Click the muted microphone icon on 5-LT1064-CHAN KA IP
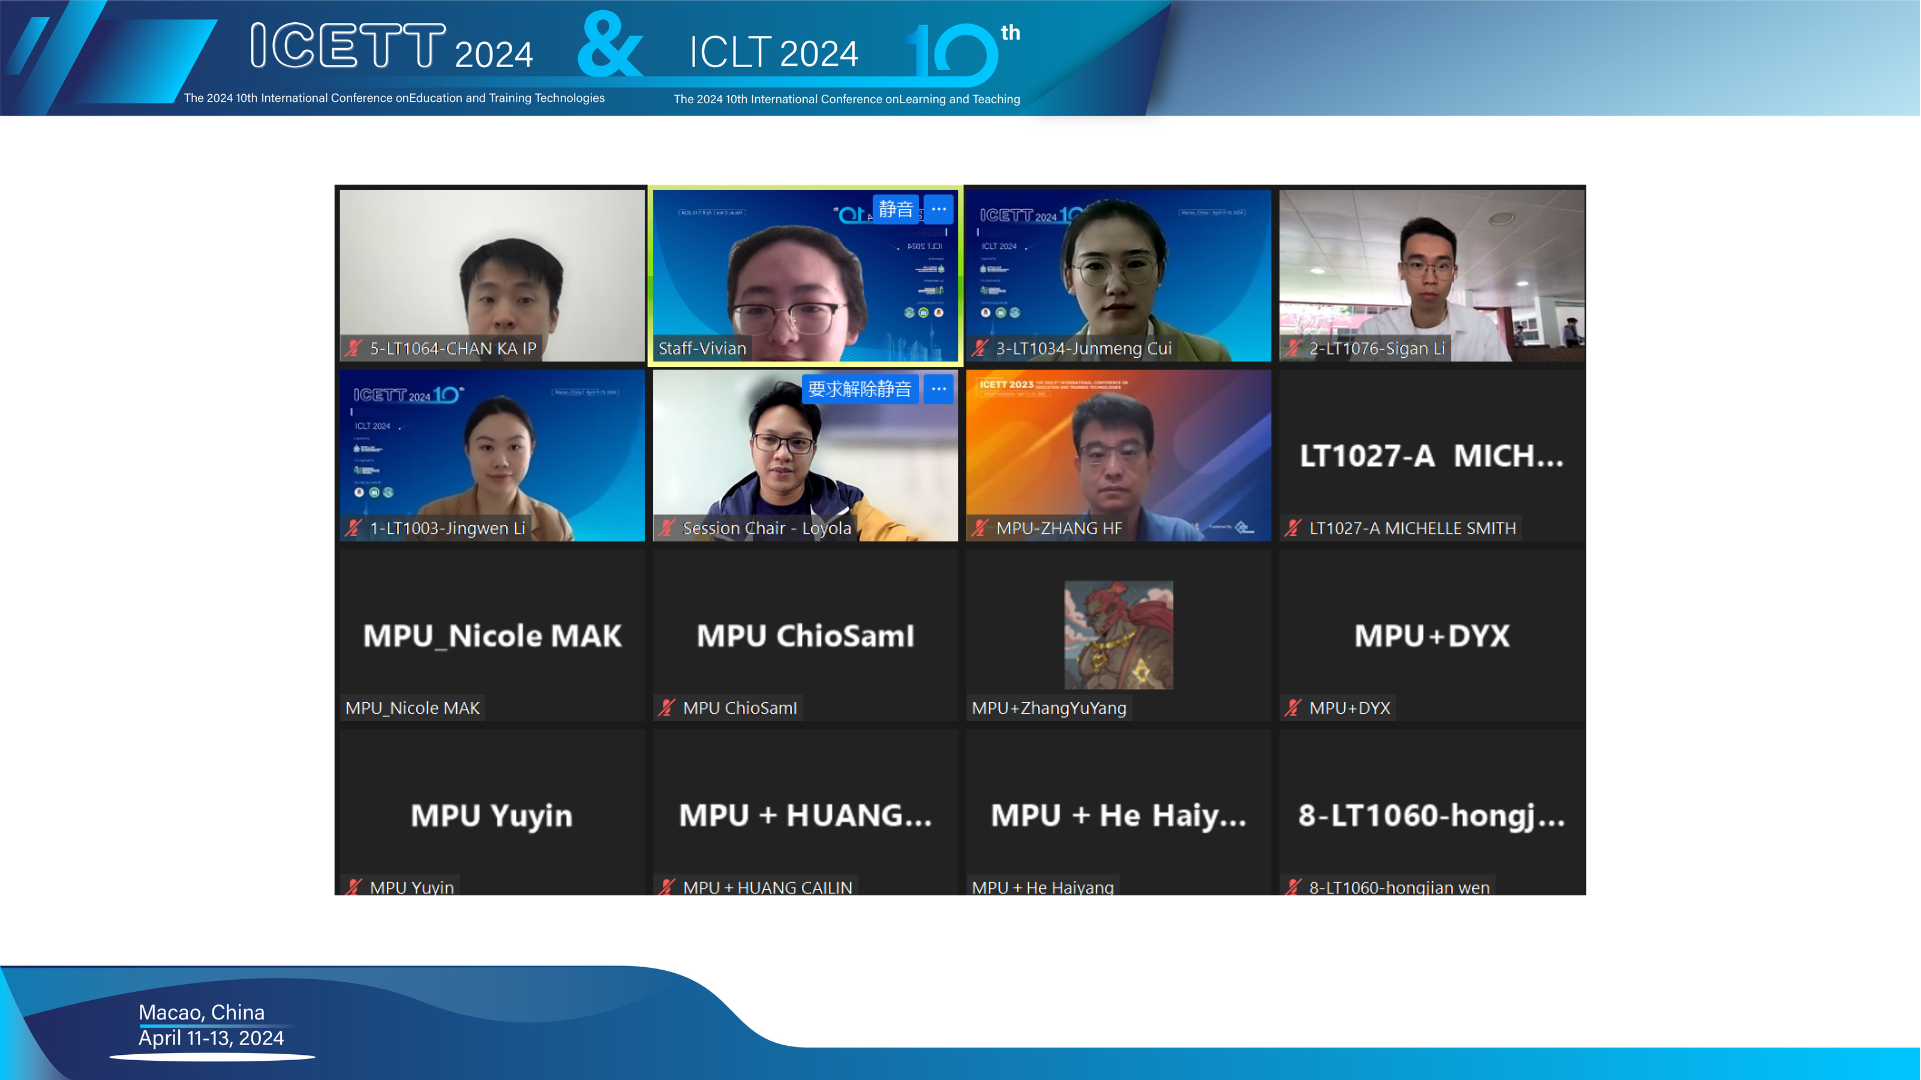The image size is (1921, 1080). (x=354, y=348)
